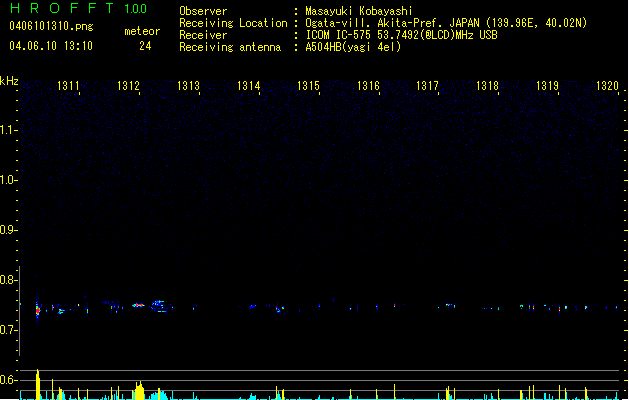The width and height of the screenshot is (629, 400).
Task: Select the Ogata-vill. Akita-Pref. JAPAN location text
Action: pyautogui.click(x=446, y=23)
